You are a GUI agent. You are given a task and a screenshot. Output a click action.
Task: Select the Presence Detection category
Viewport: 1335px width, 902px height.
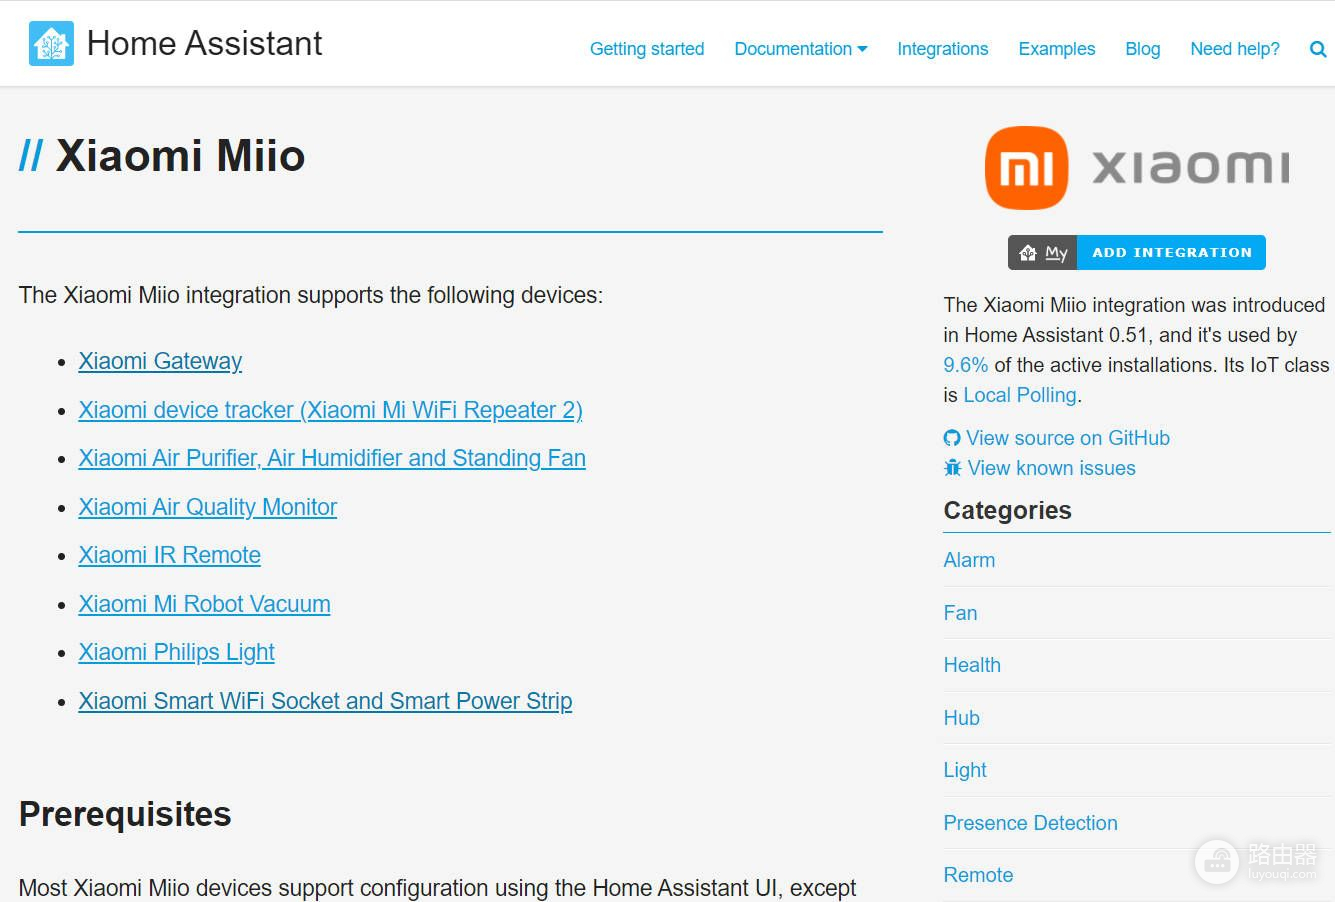coord(1030,823)
